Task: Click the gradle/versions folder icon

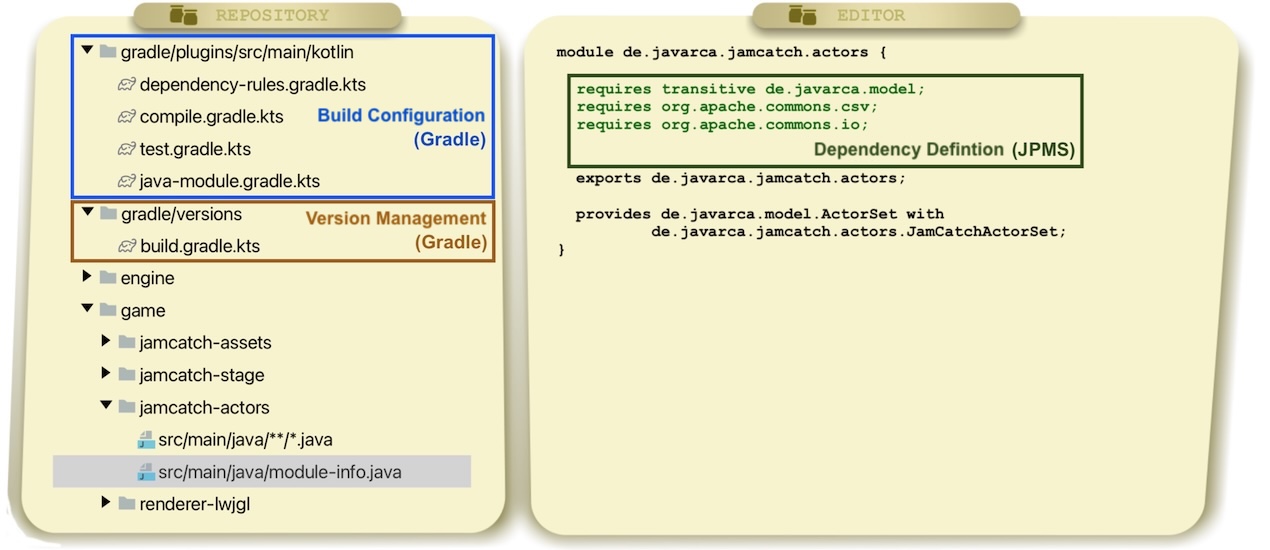Action: (x=108, y=214)
